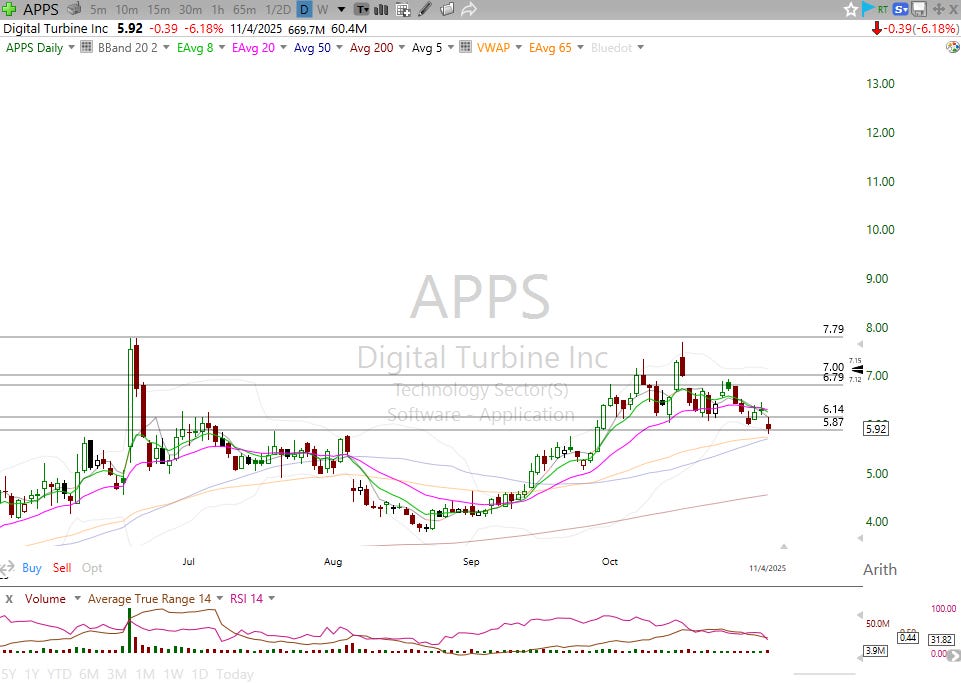Viewport: 961px width, 683px height.
Task: Click the x icon beside Volume
Action: click(x=9, y=599)
